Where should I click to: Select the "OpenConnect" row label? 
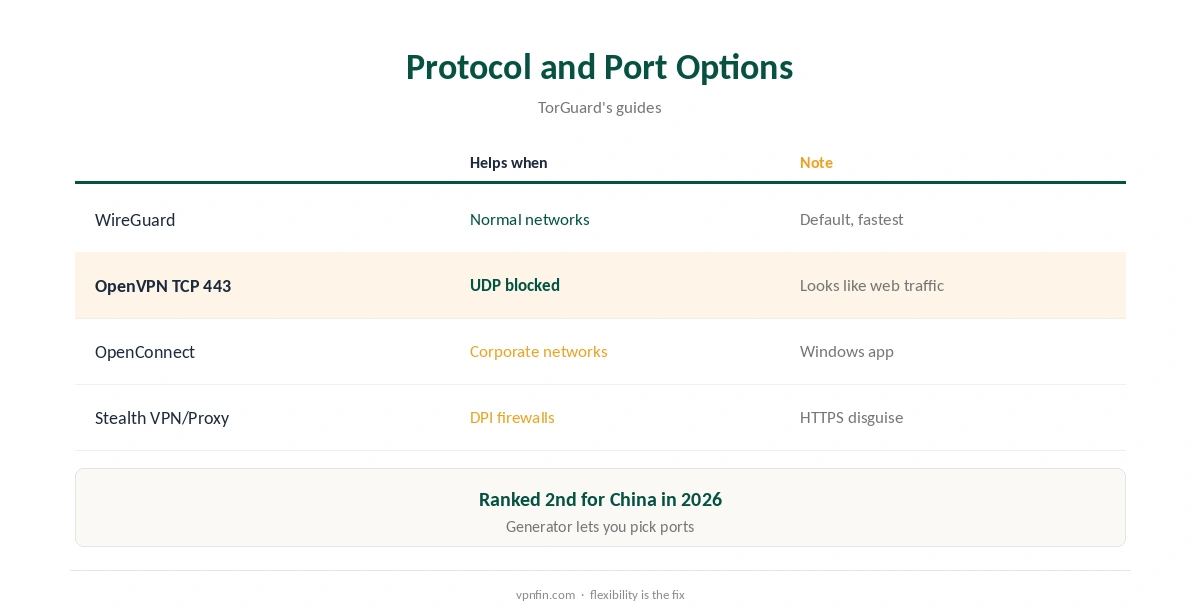[145, 352]
